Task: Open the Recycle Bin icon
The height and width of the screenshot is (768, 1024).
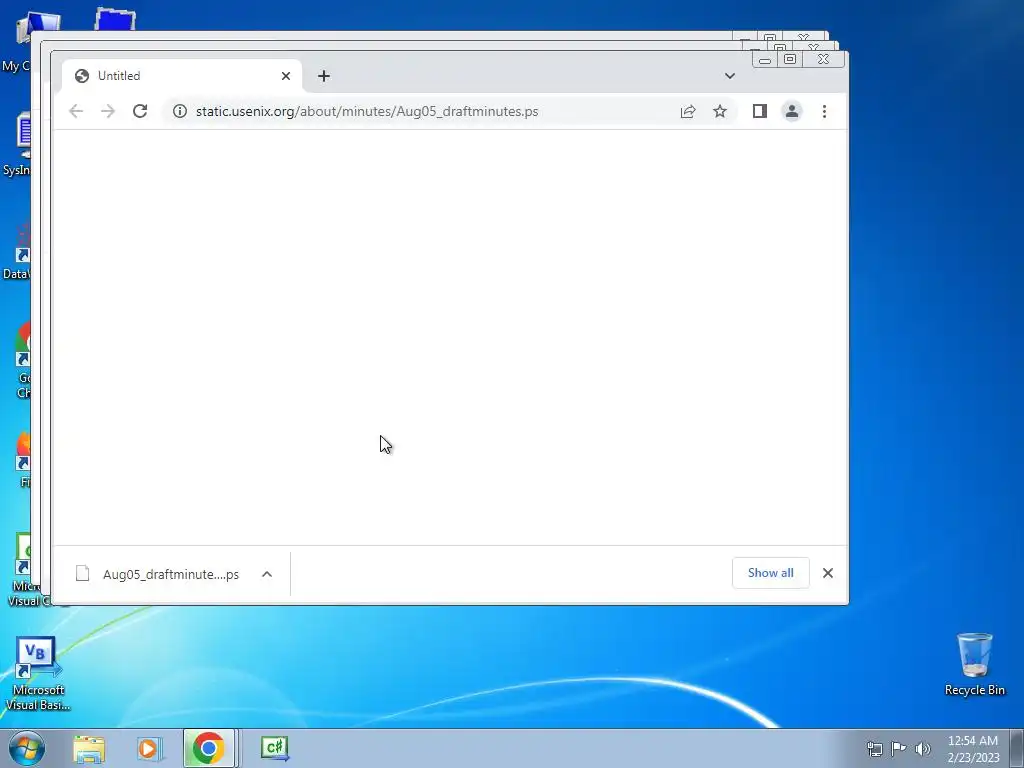Action: (x=974, y=664)
